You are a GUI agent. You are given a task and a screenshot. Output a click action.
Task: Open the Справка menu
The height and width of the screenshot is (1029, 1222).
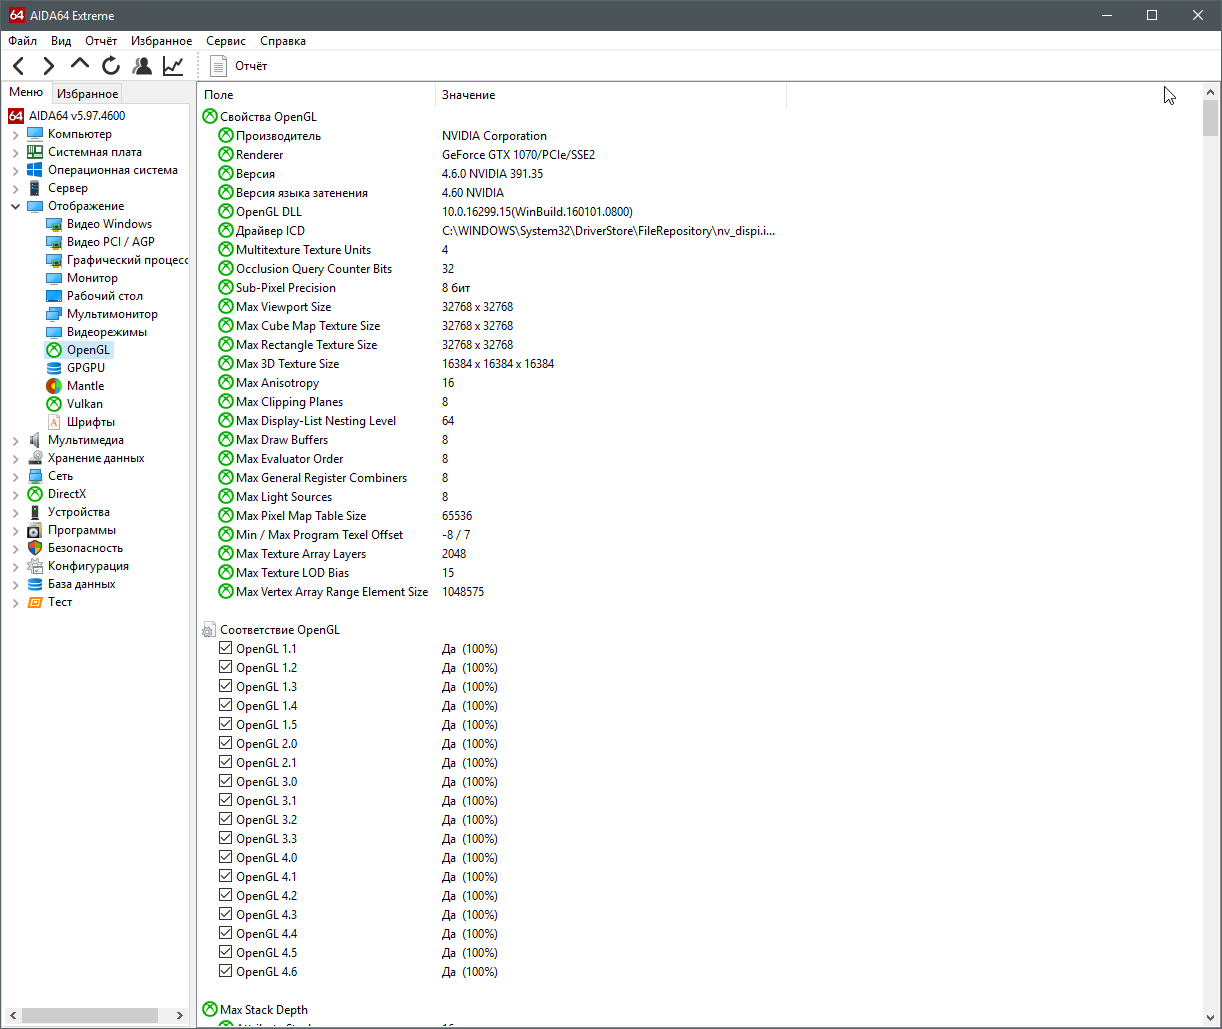click(283, 41)
